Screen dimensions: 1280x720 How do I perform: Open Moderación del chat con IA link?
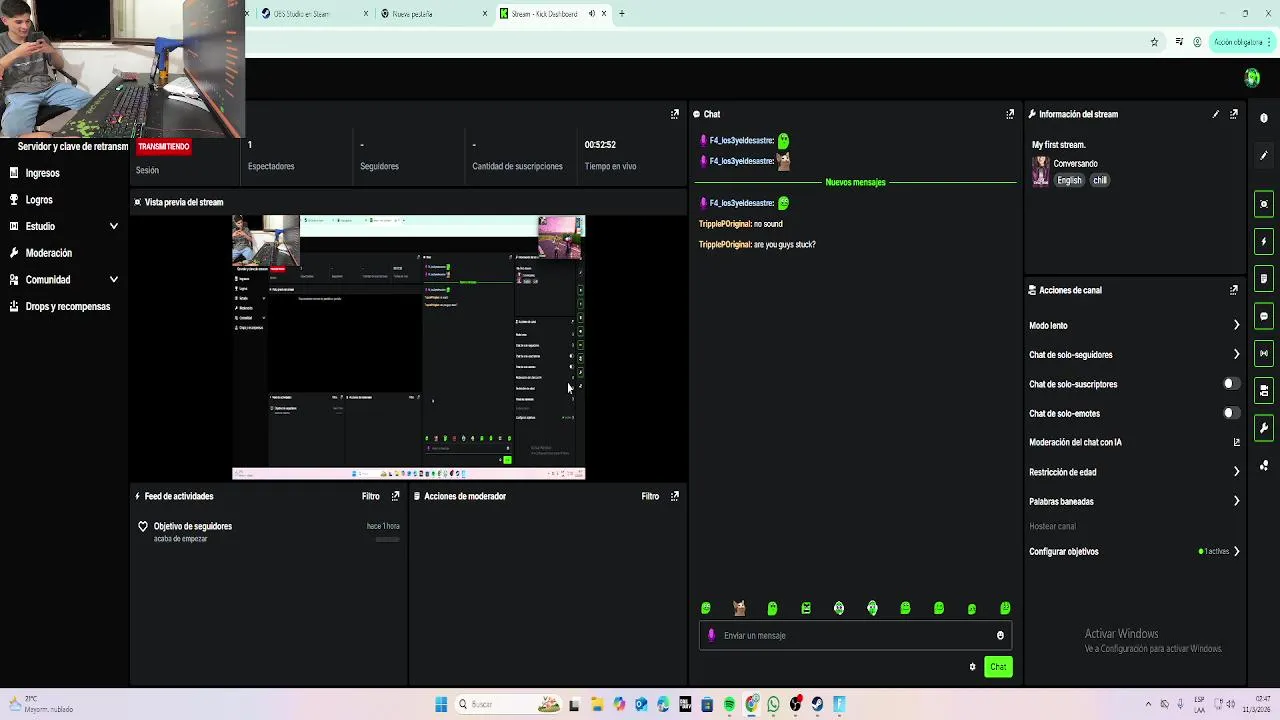point(1134,442)
